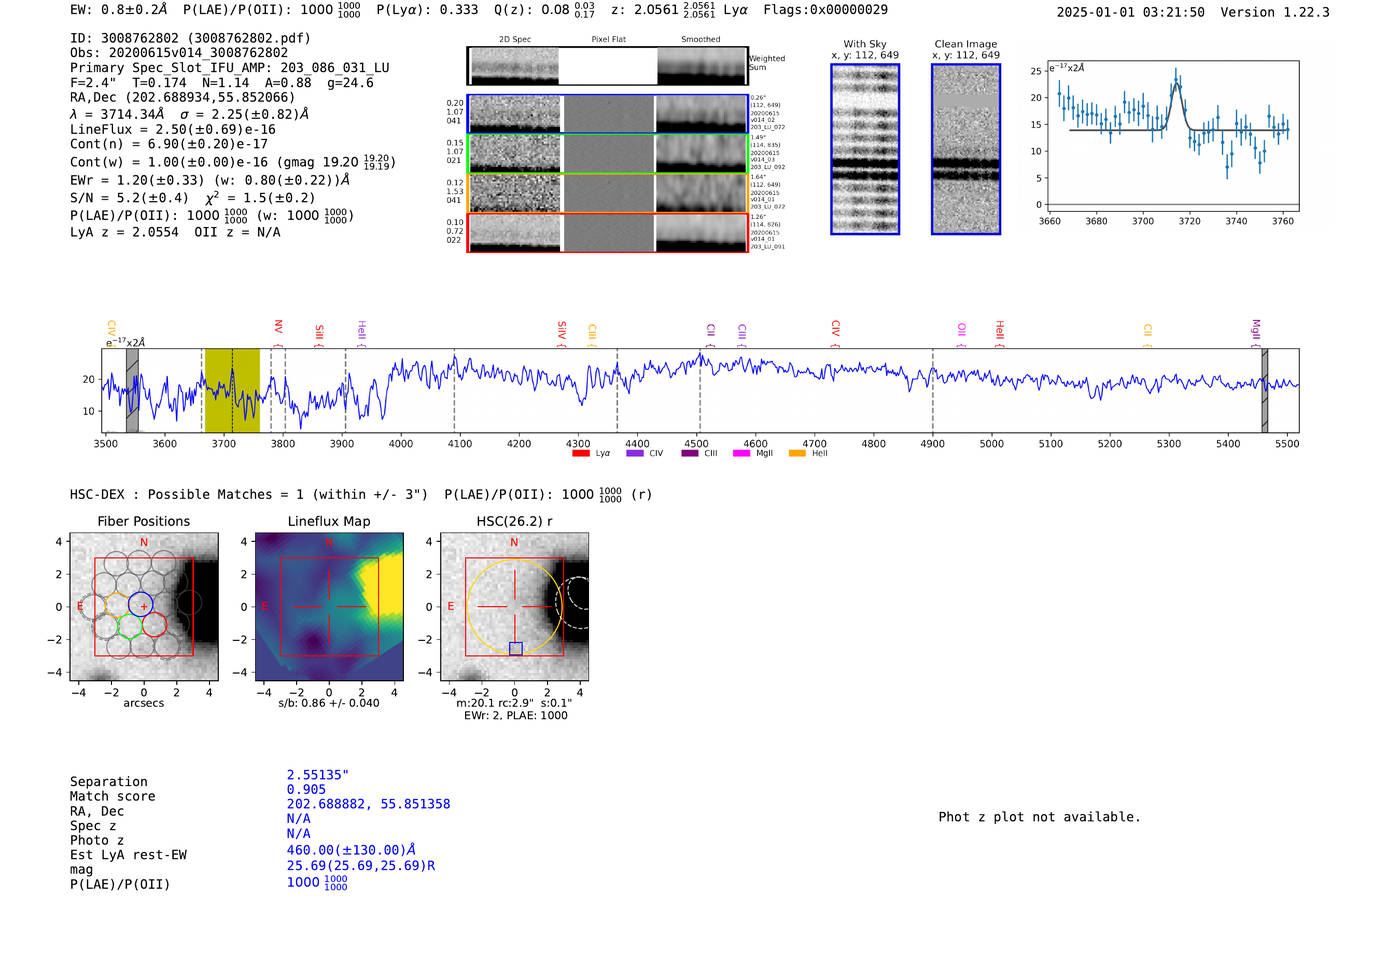Click the Phot z plot not available text
1400x953 pixels.
pos(1039,817)
